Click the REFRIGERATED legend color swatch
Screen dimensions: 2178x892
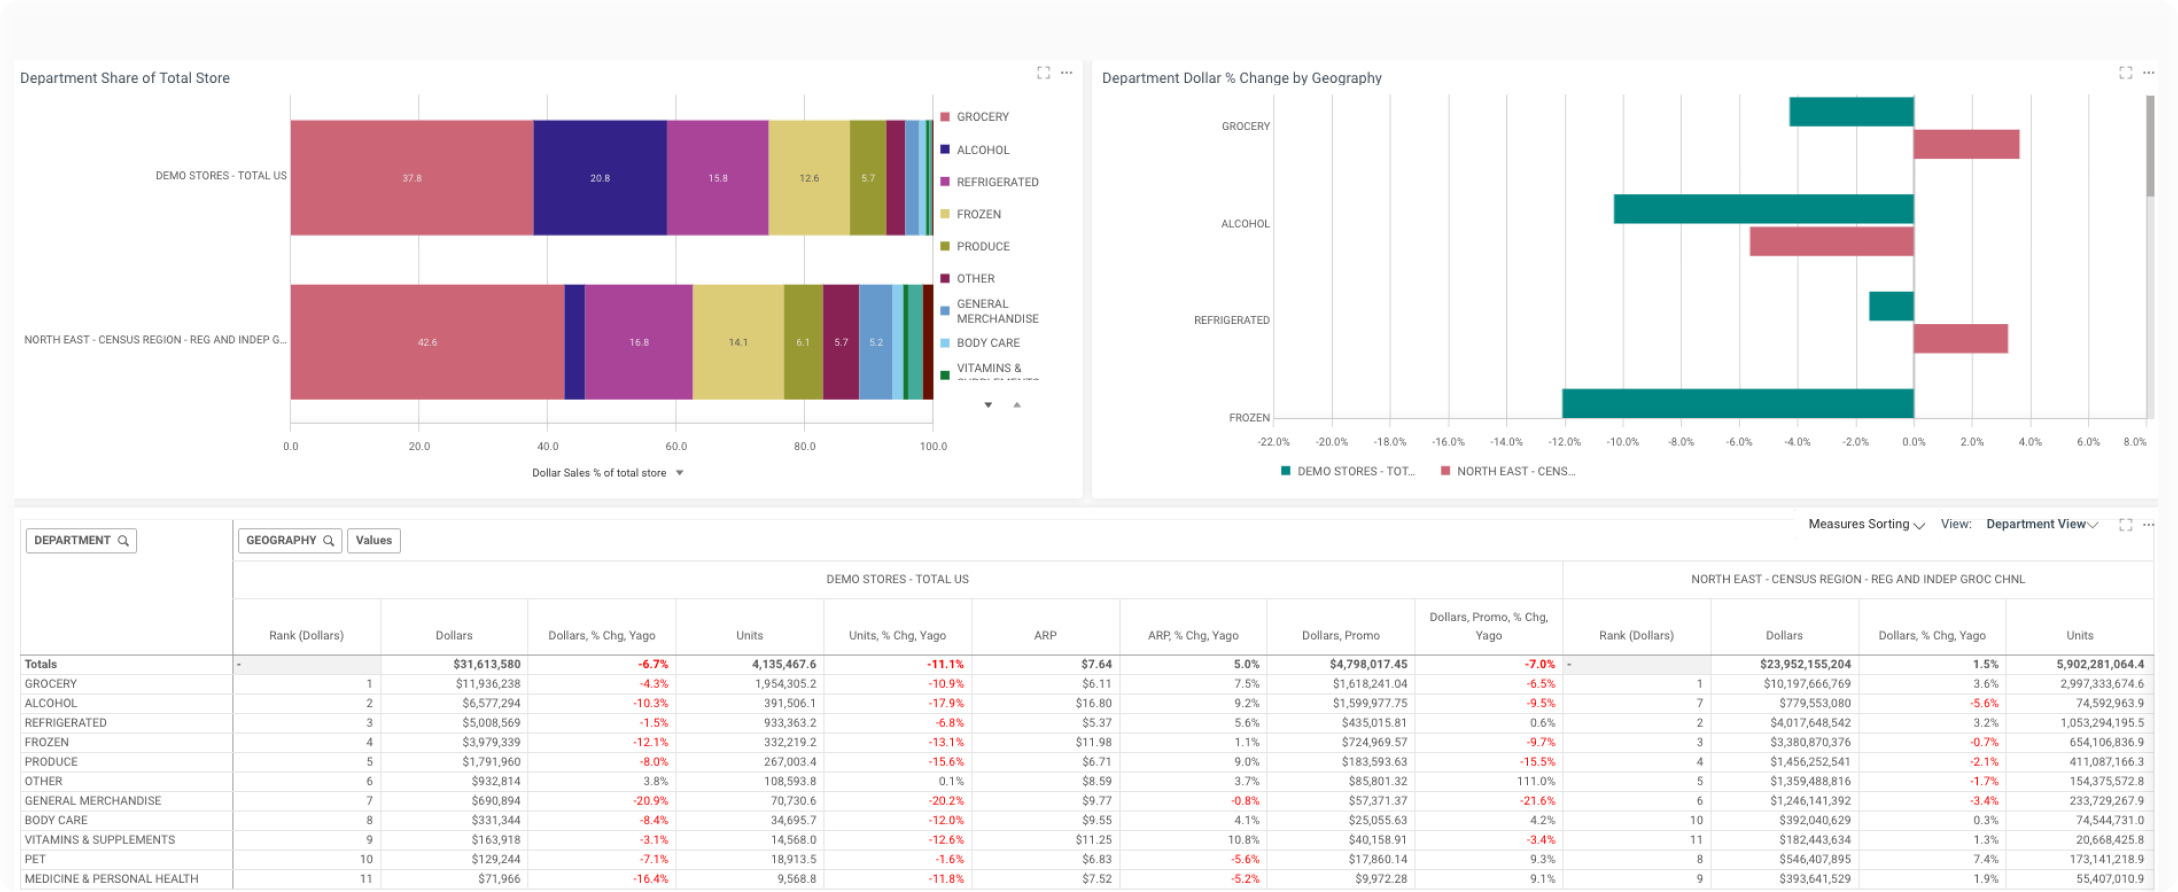coord(945,182)
